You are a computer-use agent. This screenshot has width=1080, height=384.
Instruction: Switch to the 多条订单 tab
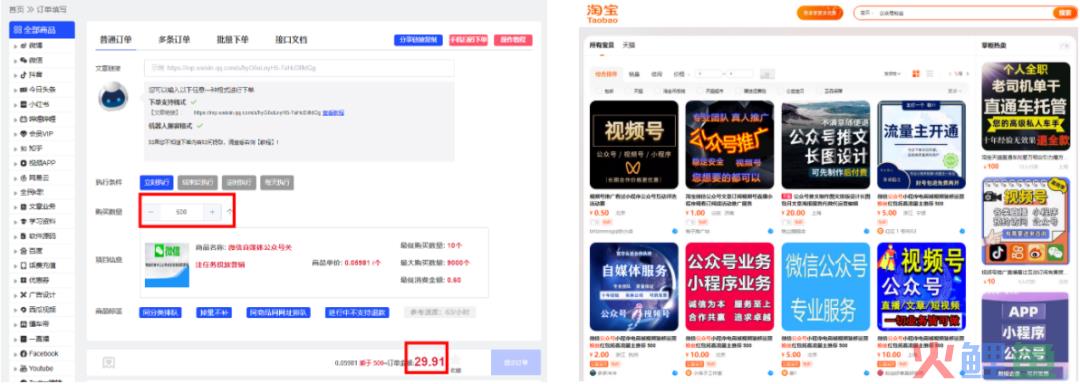174,39
